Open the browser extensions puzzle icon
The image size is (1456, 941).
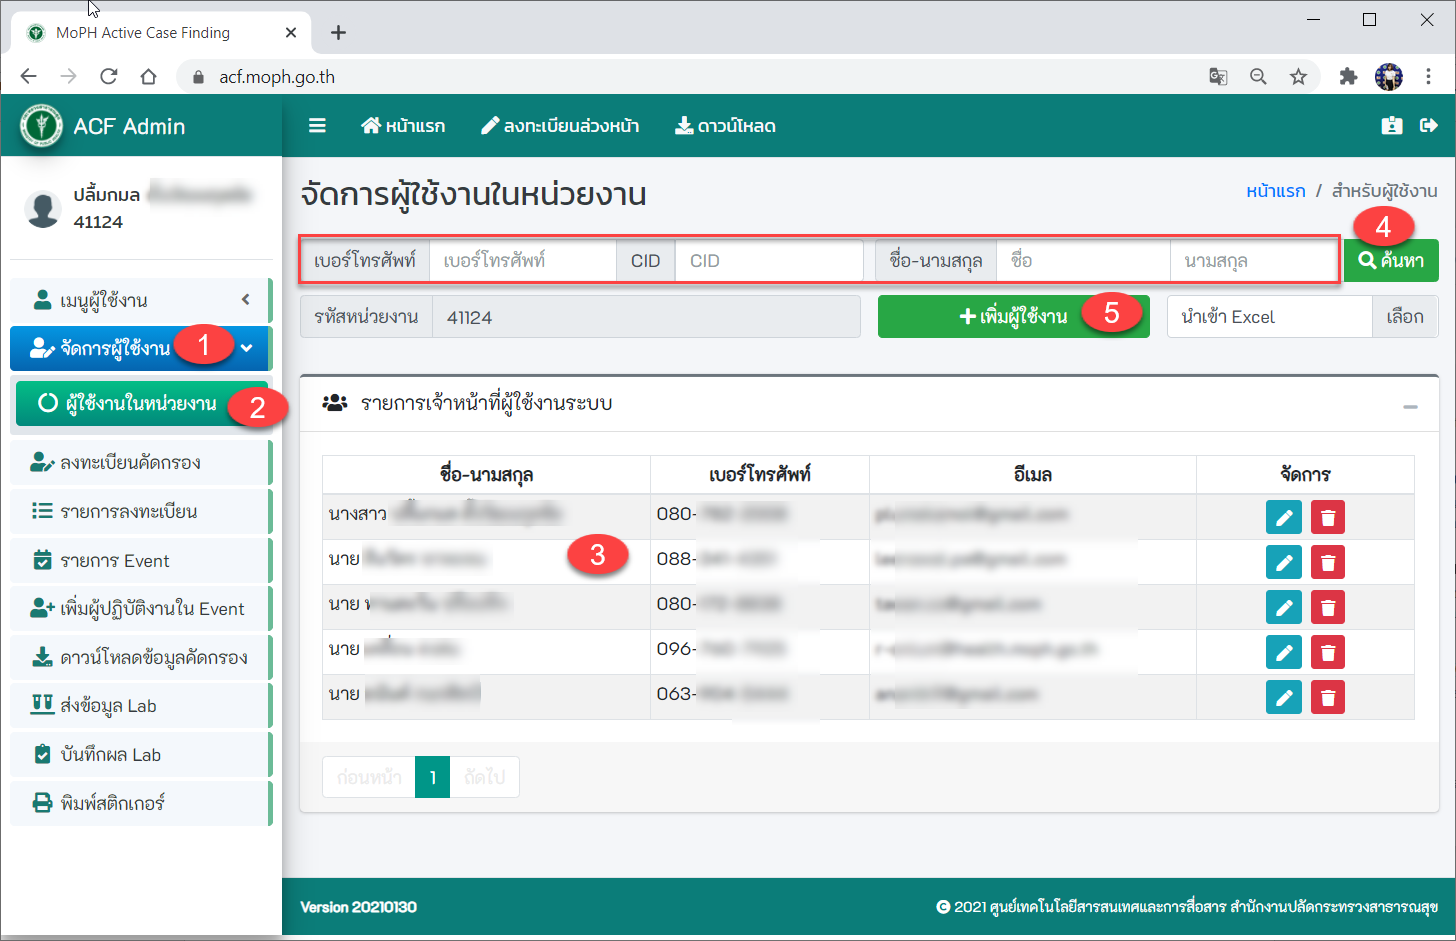(1348, 77)
